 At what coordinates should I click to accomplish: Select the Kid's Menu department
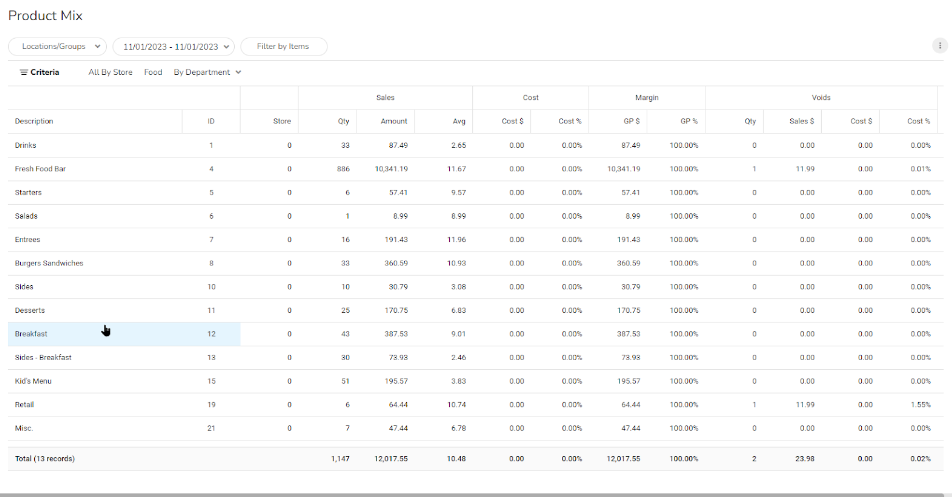[34, 381]
